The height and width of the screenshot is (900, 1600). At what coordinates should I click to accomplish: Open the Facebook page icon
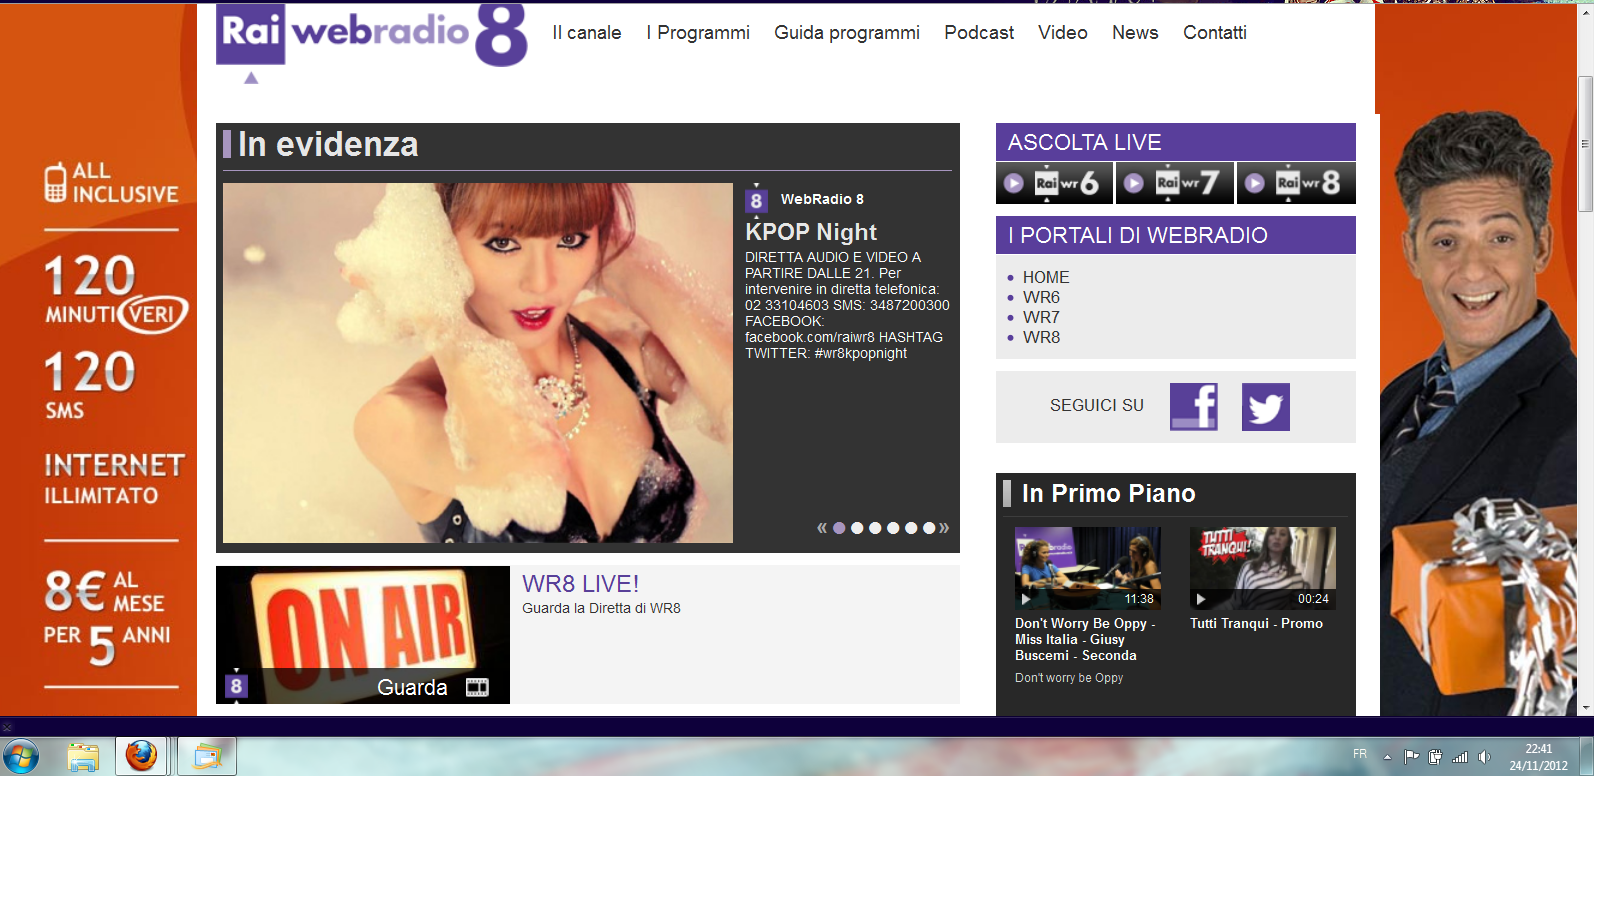[1194, 407]
